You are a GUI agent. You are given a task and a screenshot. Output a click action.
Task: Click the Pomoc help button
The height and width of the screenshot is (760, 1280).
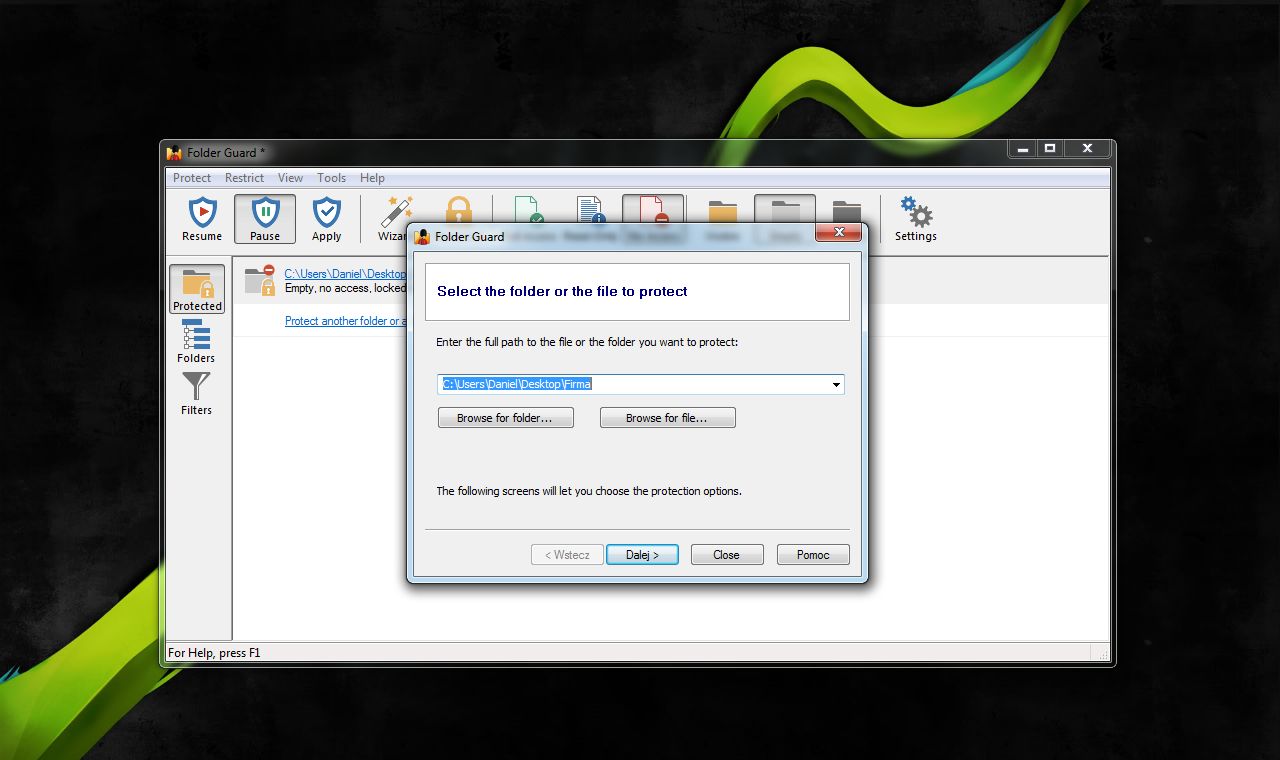813,555
